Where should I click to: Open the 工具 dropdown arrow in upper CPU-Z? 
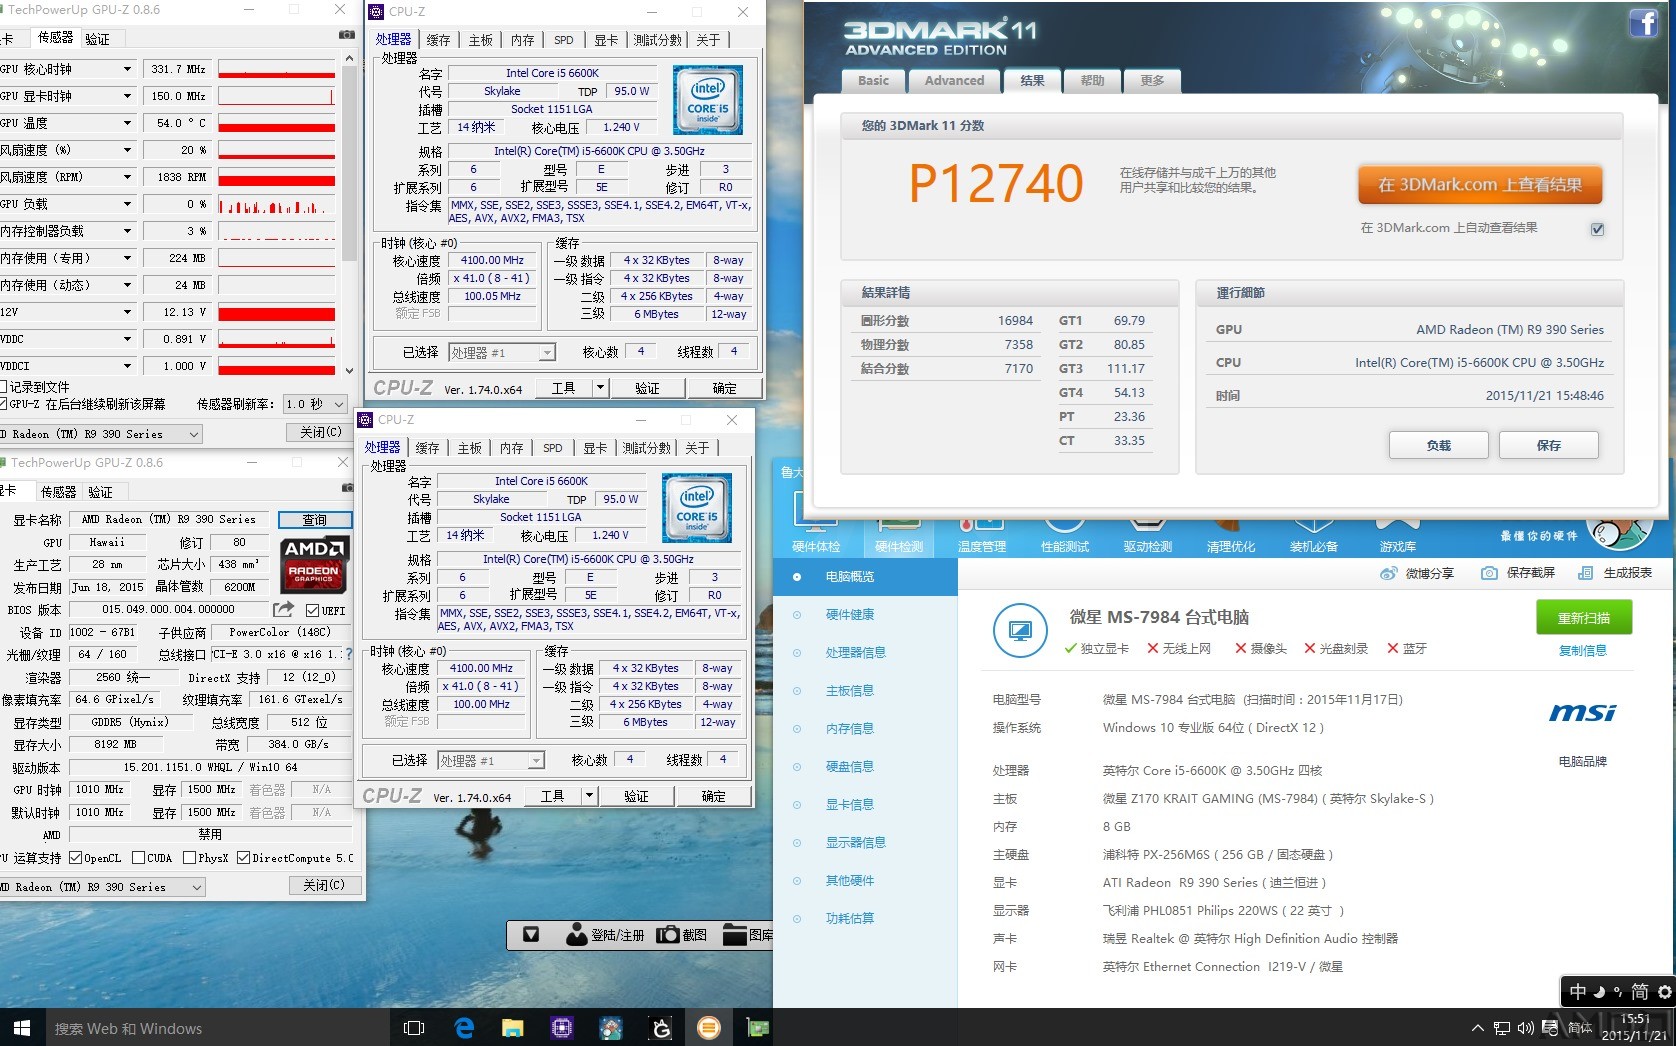(600, 388)
